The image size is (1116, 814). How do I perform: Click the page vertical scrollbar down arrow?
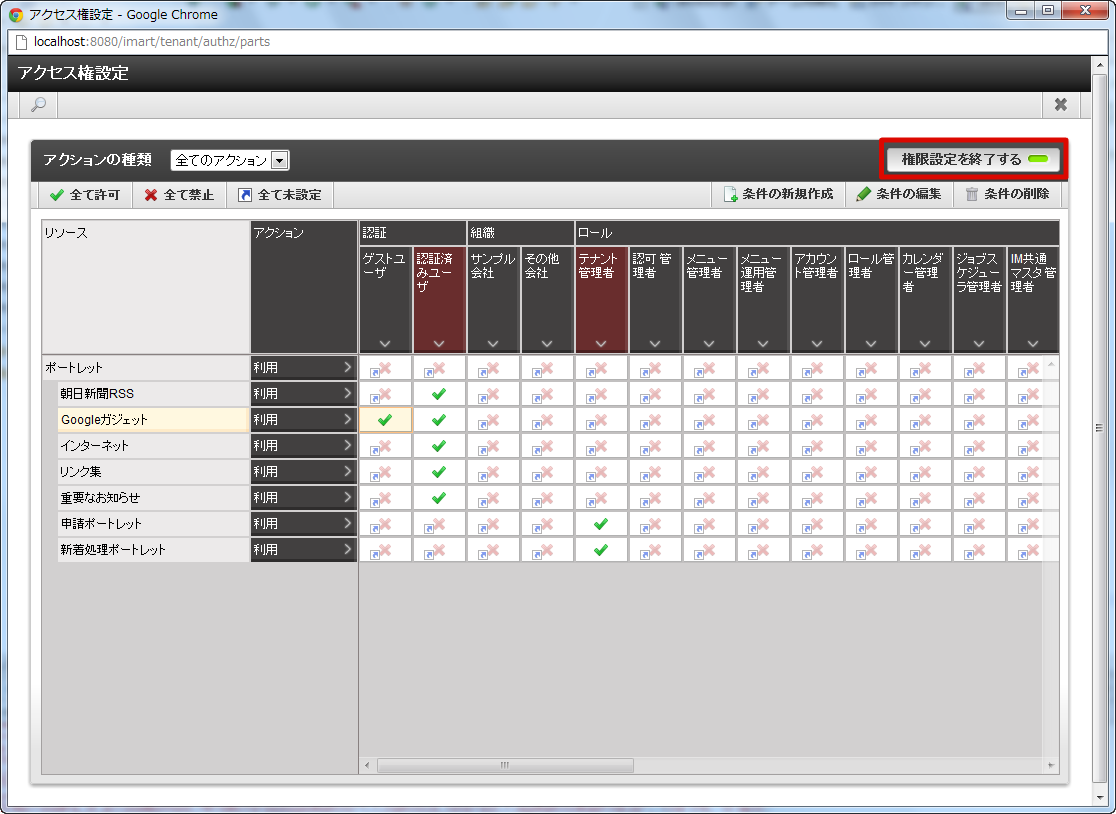[1100, 798]
